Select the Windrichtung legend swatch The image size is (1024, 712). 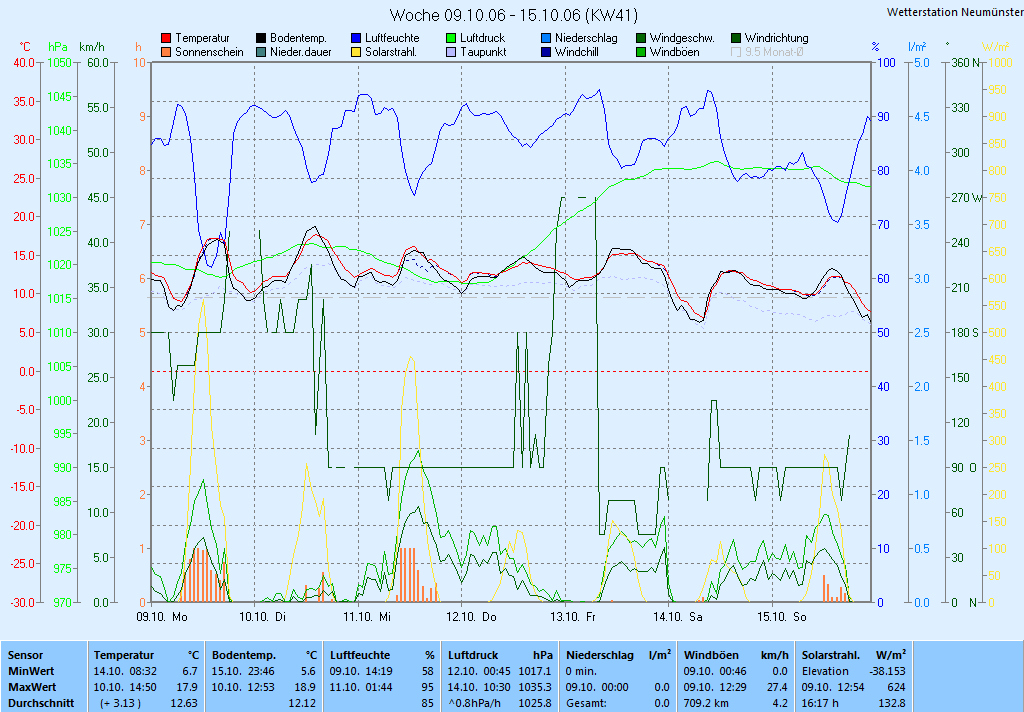pos(736,39)
